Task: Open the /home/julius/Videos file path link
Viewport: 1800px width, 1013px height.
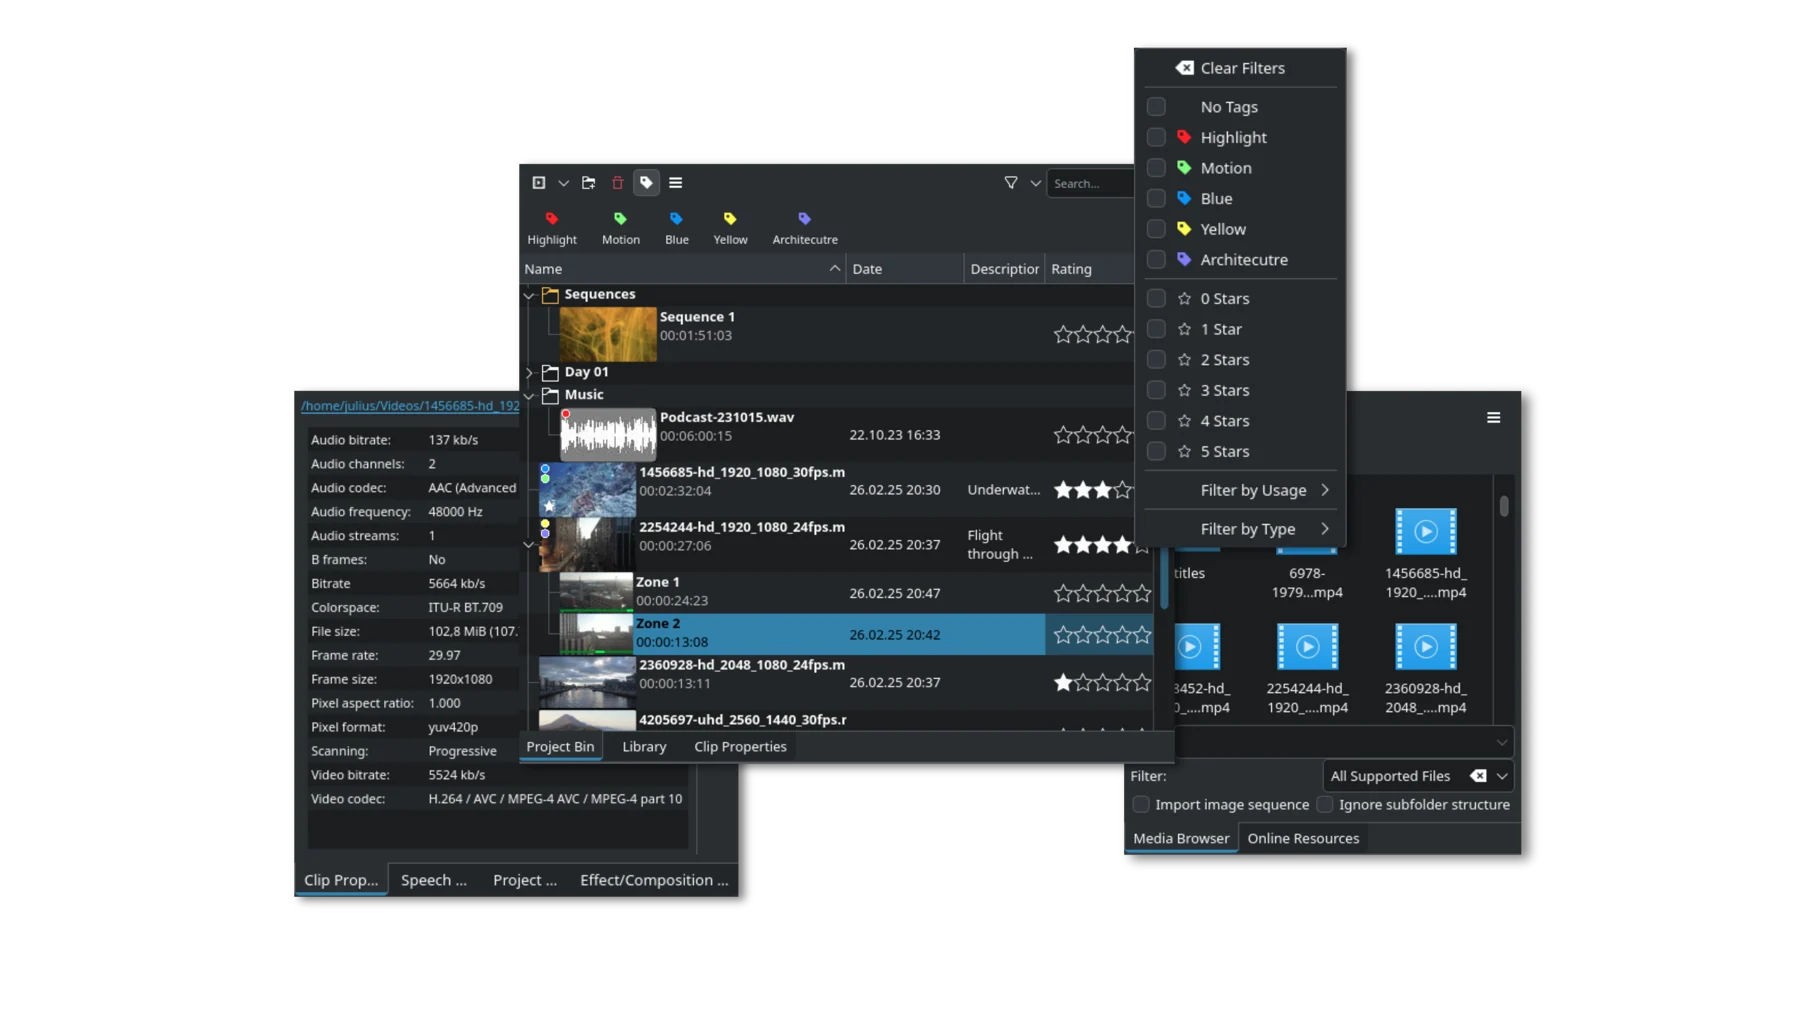Action: coord(410,405)
